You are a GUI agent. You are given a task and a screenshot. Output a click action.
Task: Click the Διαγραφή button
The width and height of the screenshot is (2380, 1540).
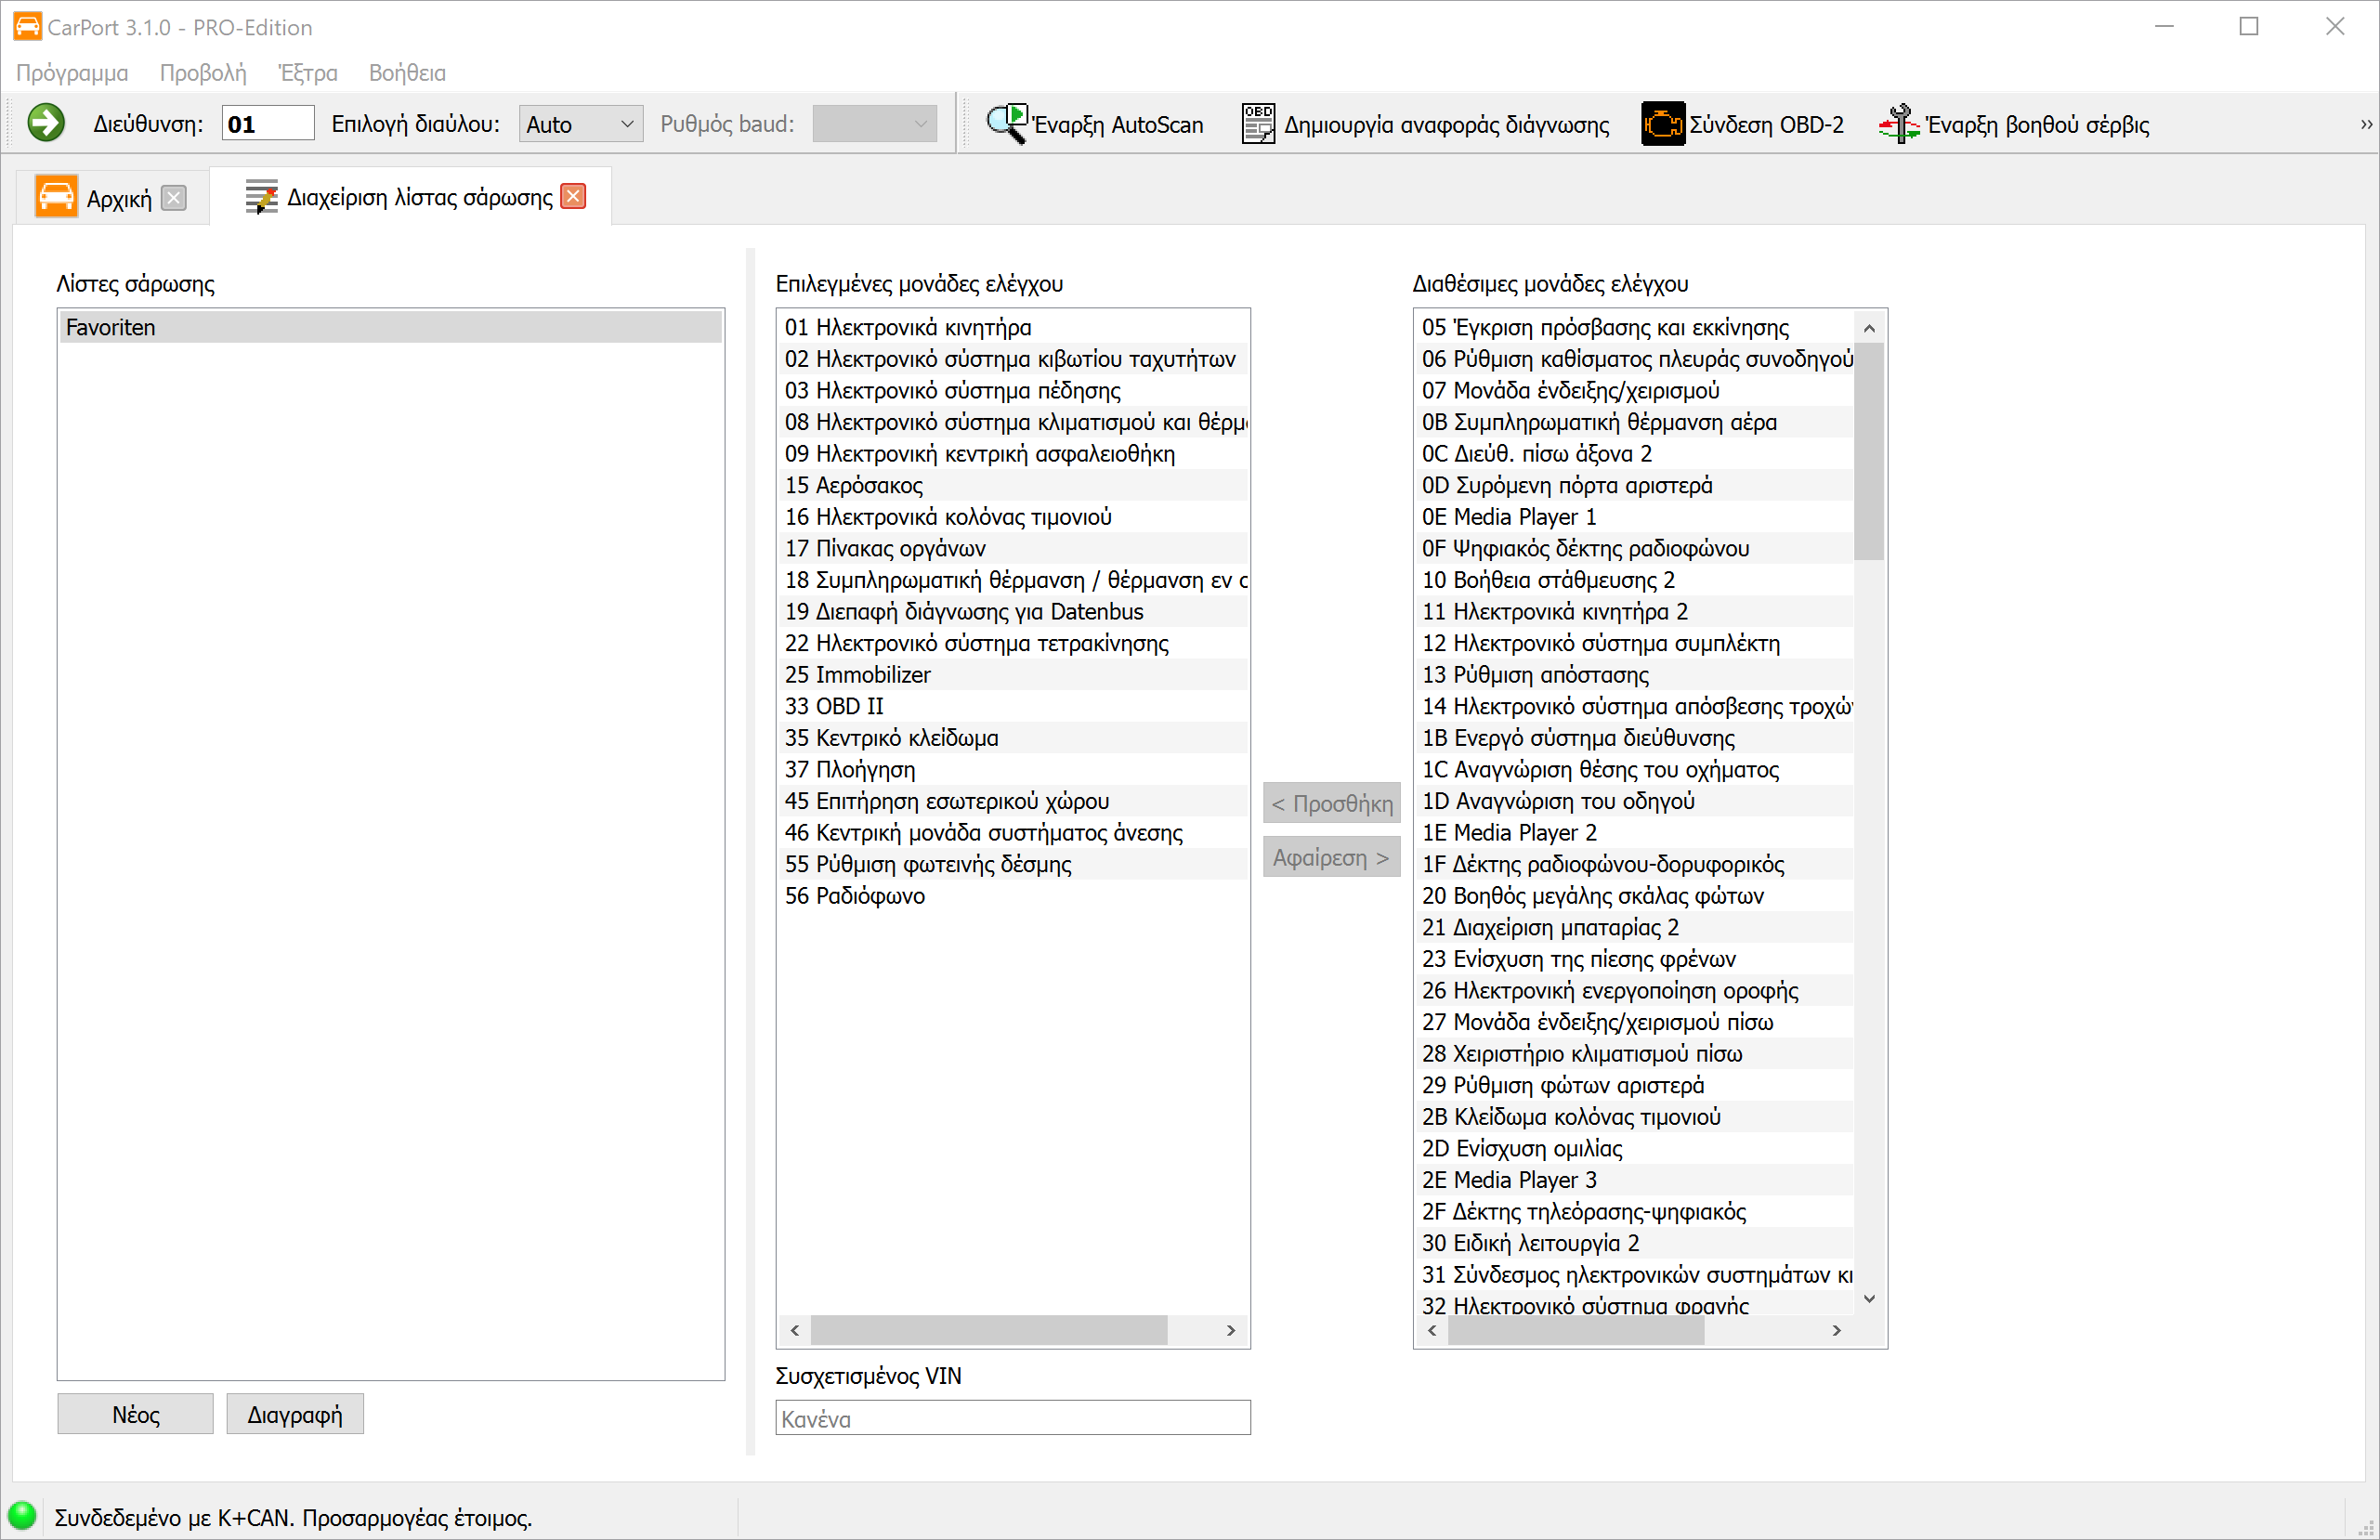coord(294,1414)
